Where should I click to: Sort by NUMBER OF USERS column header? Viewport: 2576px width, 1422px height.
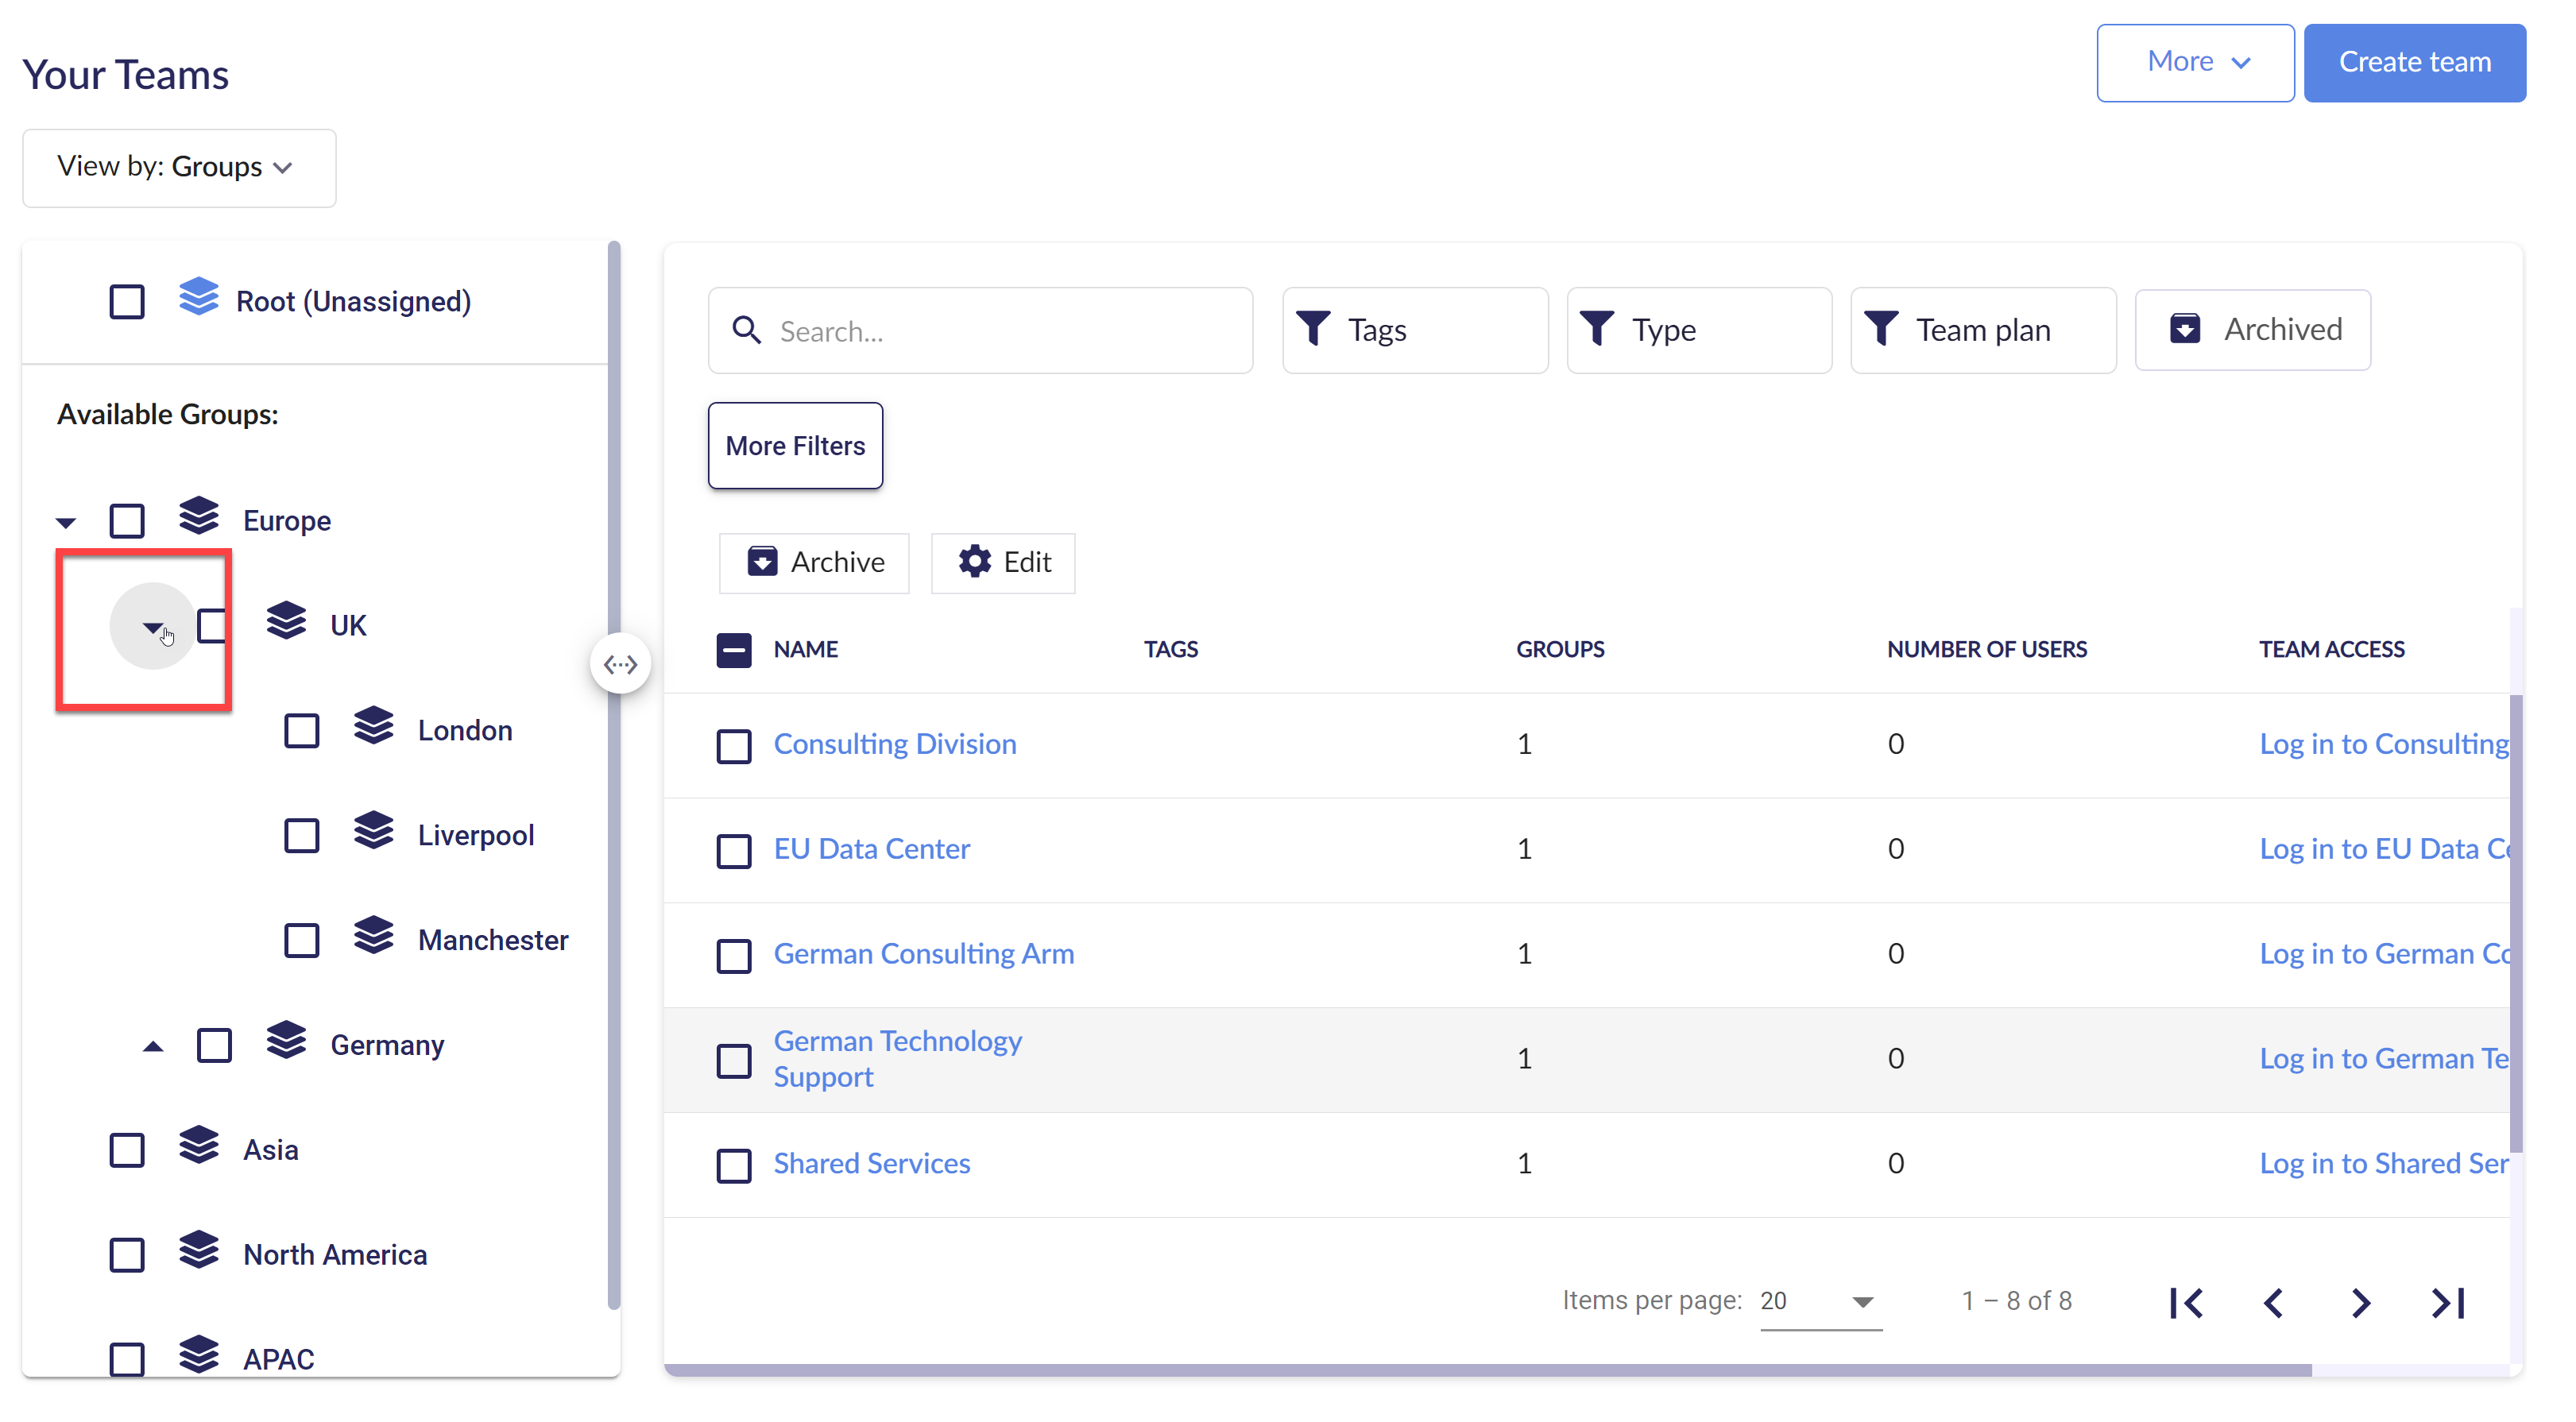coord(1986,650)
